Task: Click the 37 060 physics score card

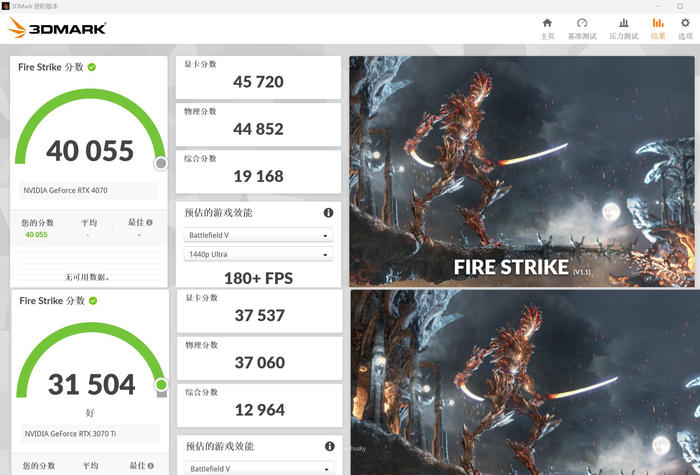Action: (x=260, y=358)
